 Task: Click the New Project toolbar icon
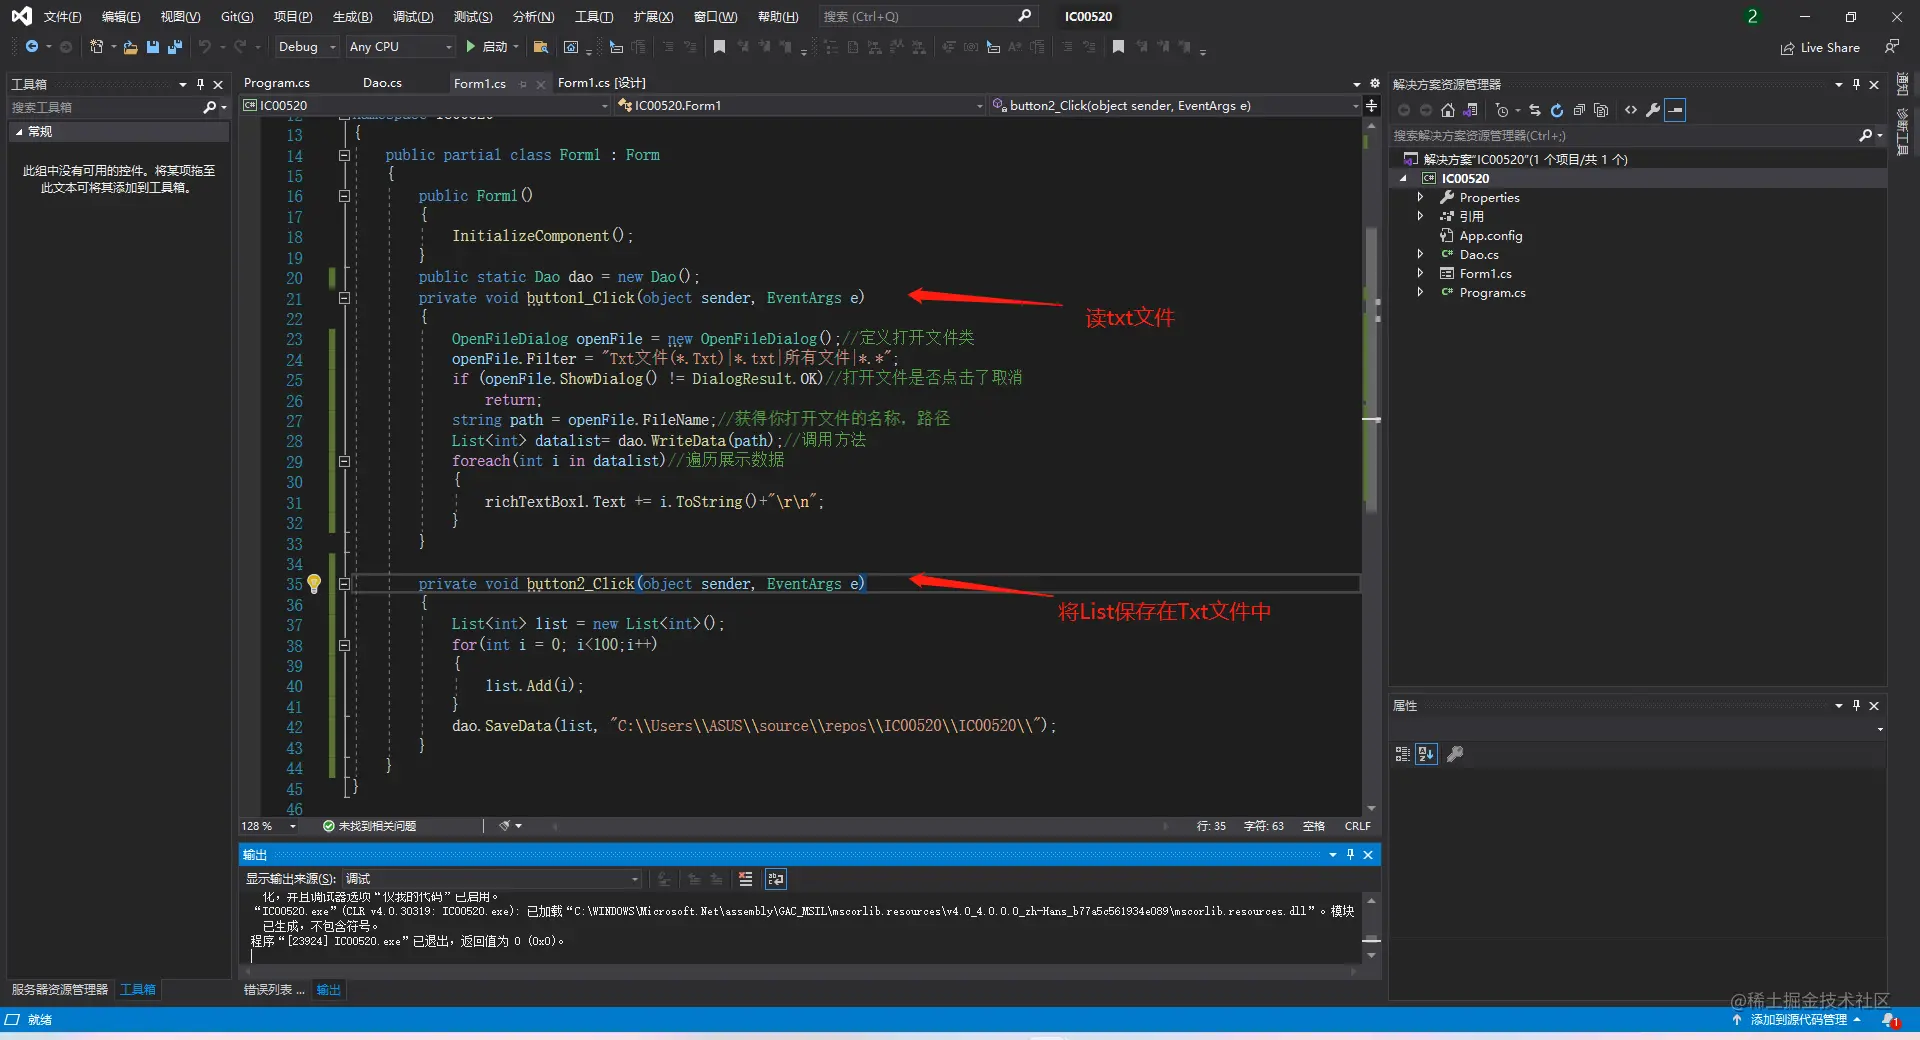tap(97, 47)
